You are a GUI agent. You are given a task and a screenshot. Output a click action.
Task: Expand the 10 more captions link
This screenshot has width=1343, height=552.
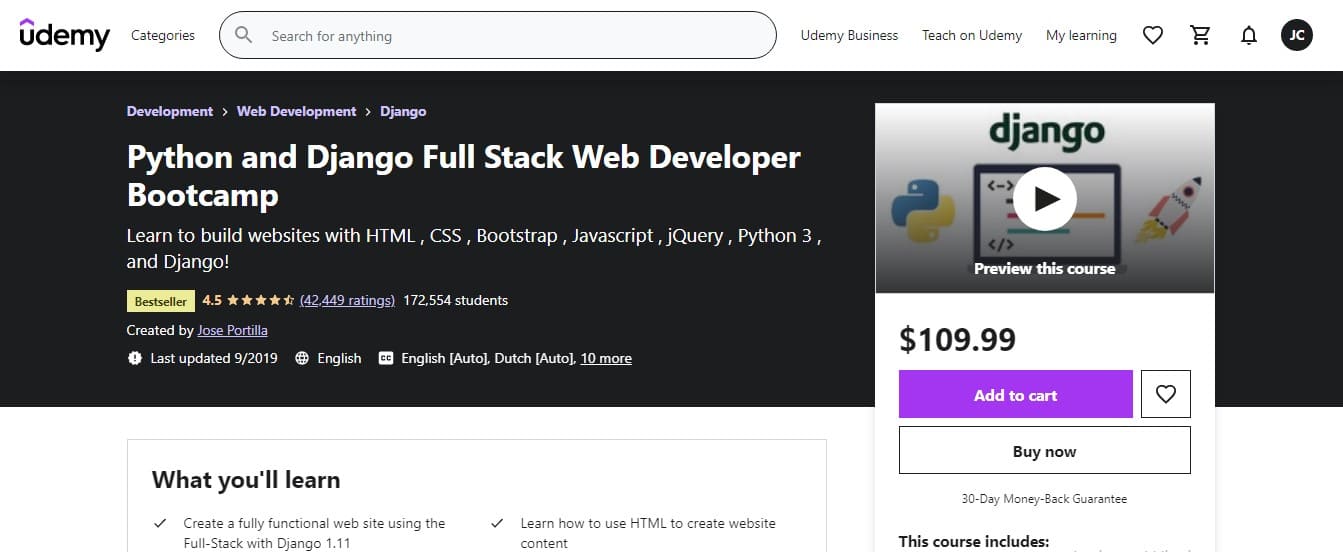coord(606,358)
